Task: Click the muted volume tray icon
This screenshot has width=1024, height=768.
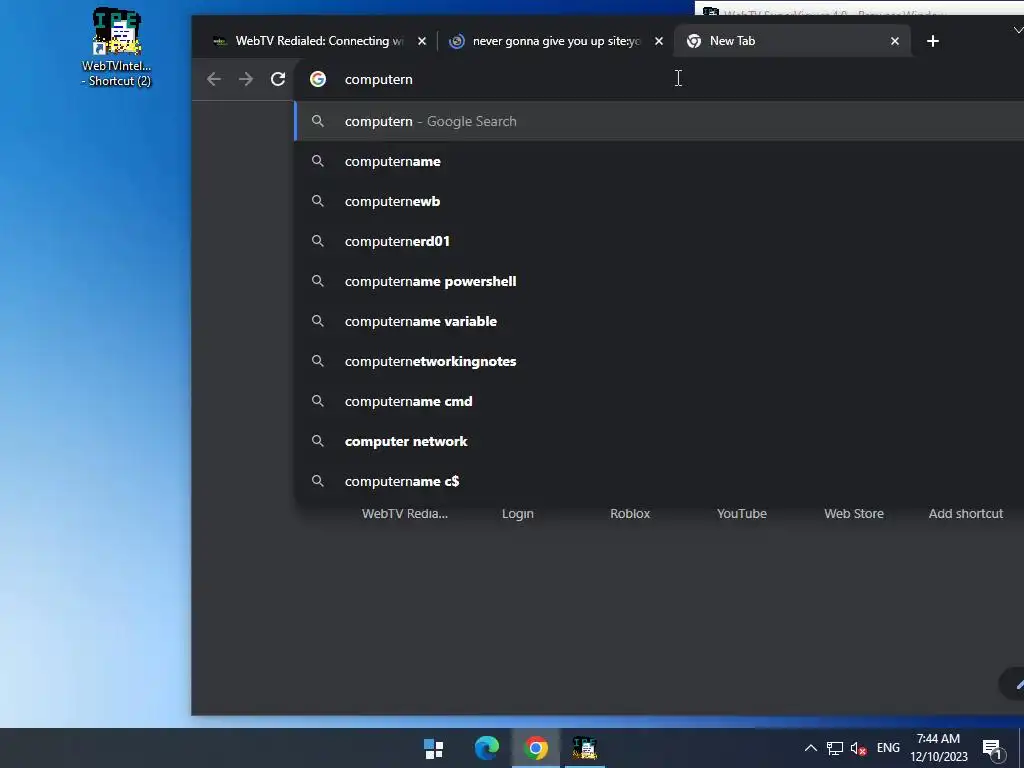Action: tap(859, 748)
